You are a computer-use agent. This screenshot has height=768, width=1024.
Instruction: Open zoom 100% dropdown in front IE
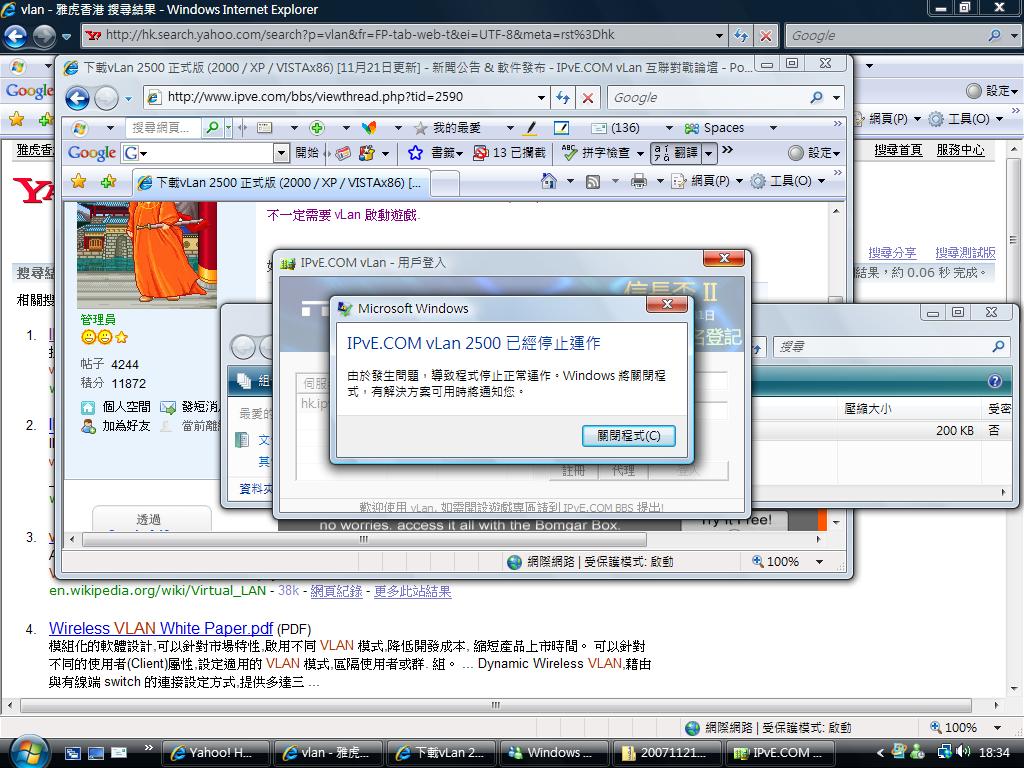click(x=820, y=562)
